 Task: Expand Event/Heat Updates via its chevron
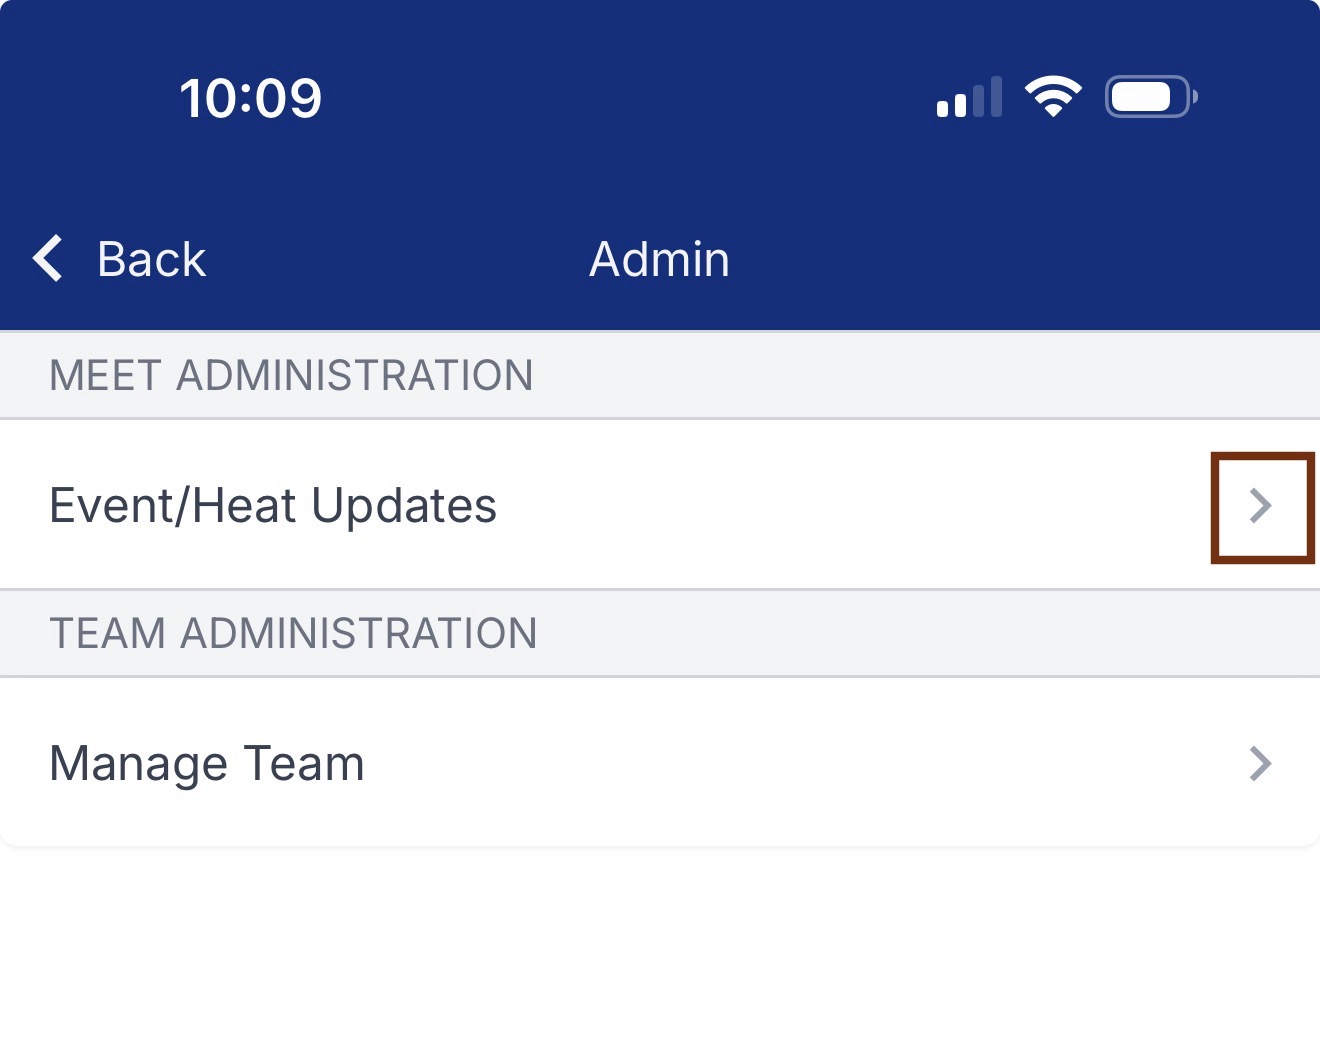[x=1261, y=506]
